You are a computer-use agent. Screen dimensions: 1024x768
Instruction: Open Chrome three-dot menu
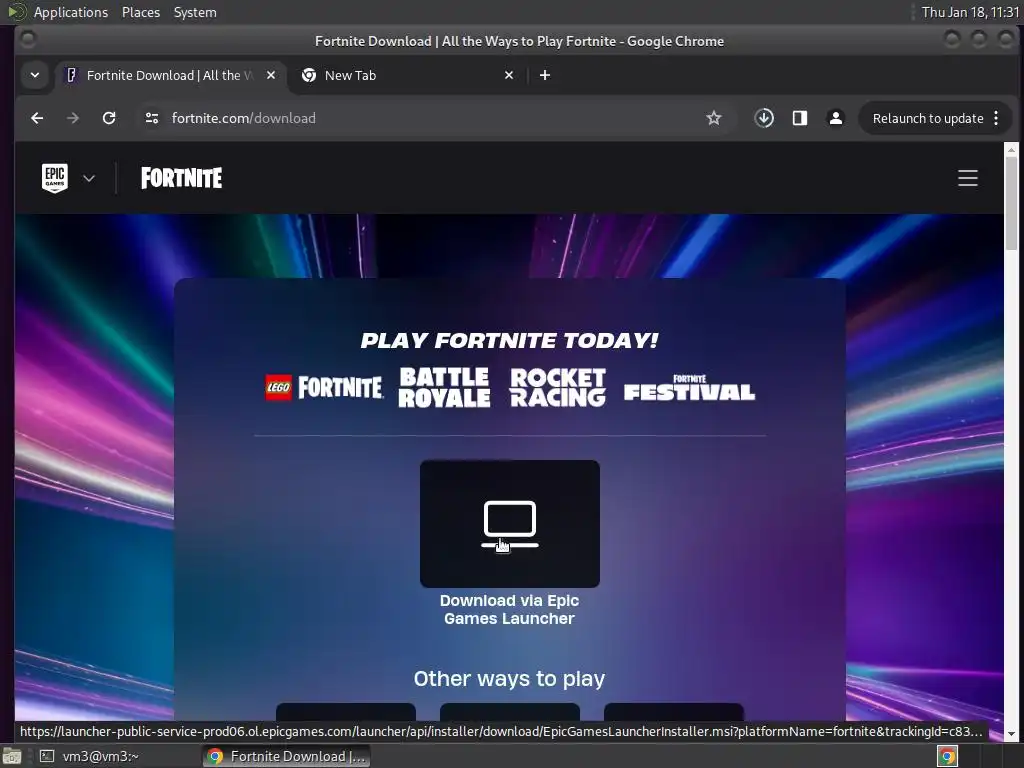click(996, 118)
